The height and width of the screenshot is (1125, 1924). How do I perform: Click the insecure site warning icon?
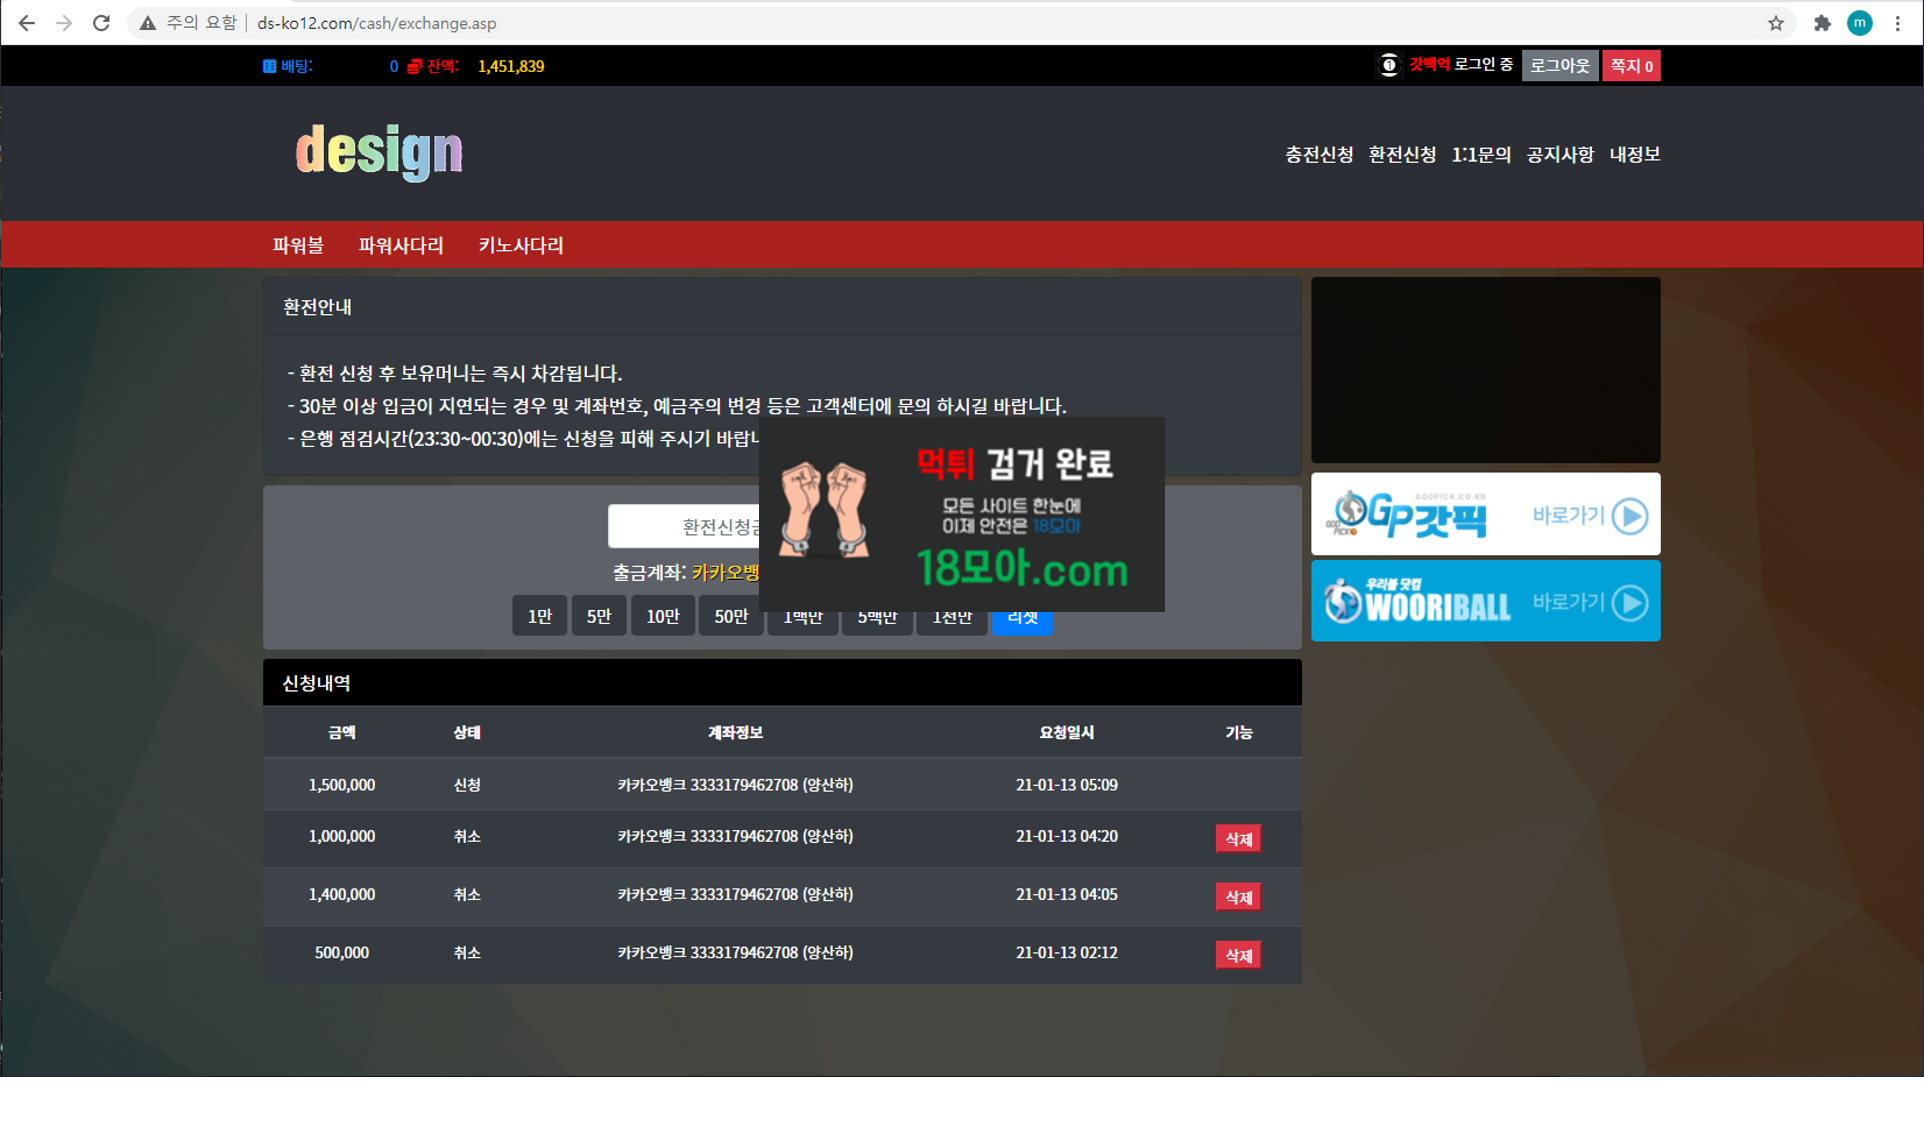[x=148, y=23]
